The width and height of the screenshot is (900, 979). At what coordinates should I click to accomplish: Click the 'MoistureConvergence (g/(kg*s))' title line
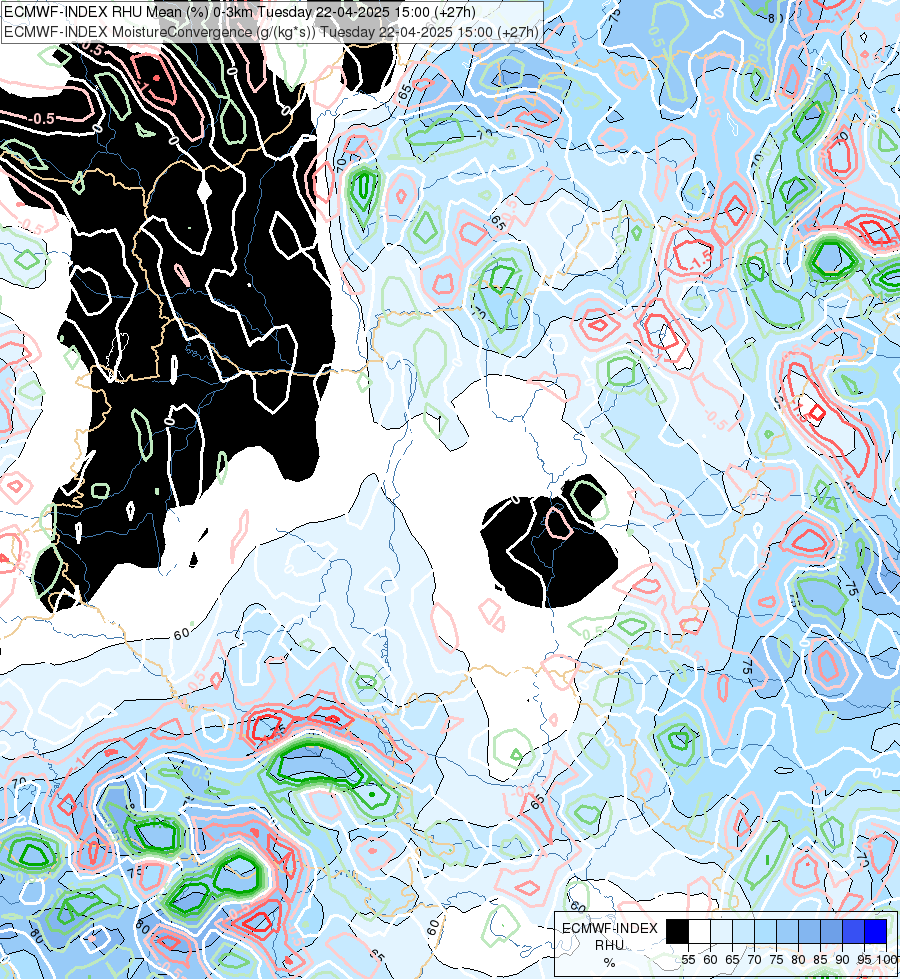tap(271, 32)
